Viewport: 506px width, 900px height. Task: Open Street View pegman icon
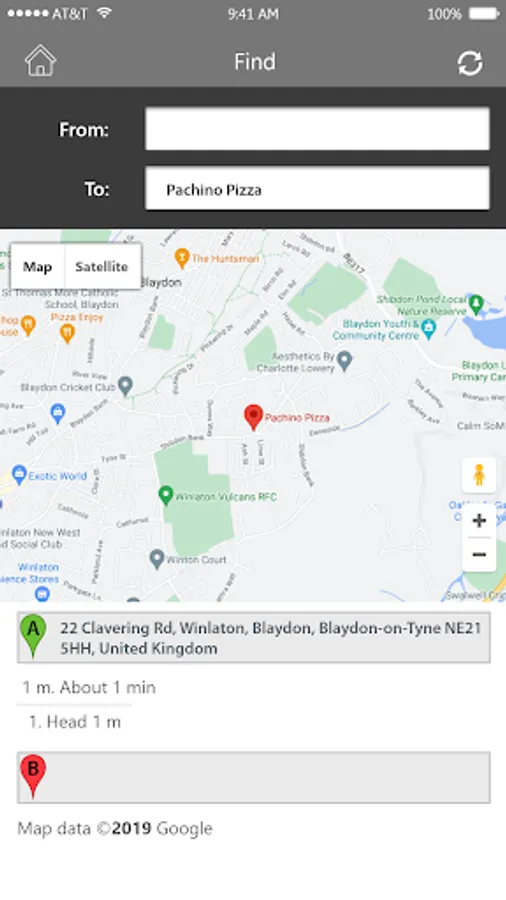[479, 475]
